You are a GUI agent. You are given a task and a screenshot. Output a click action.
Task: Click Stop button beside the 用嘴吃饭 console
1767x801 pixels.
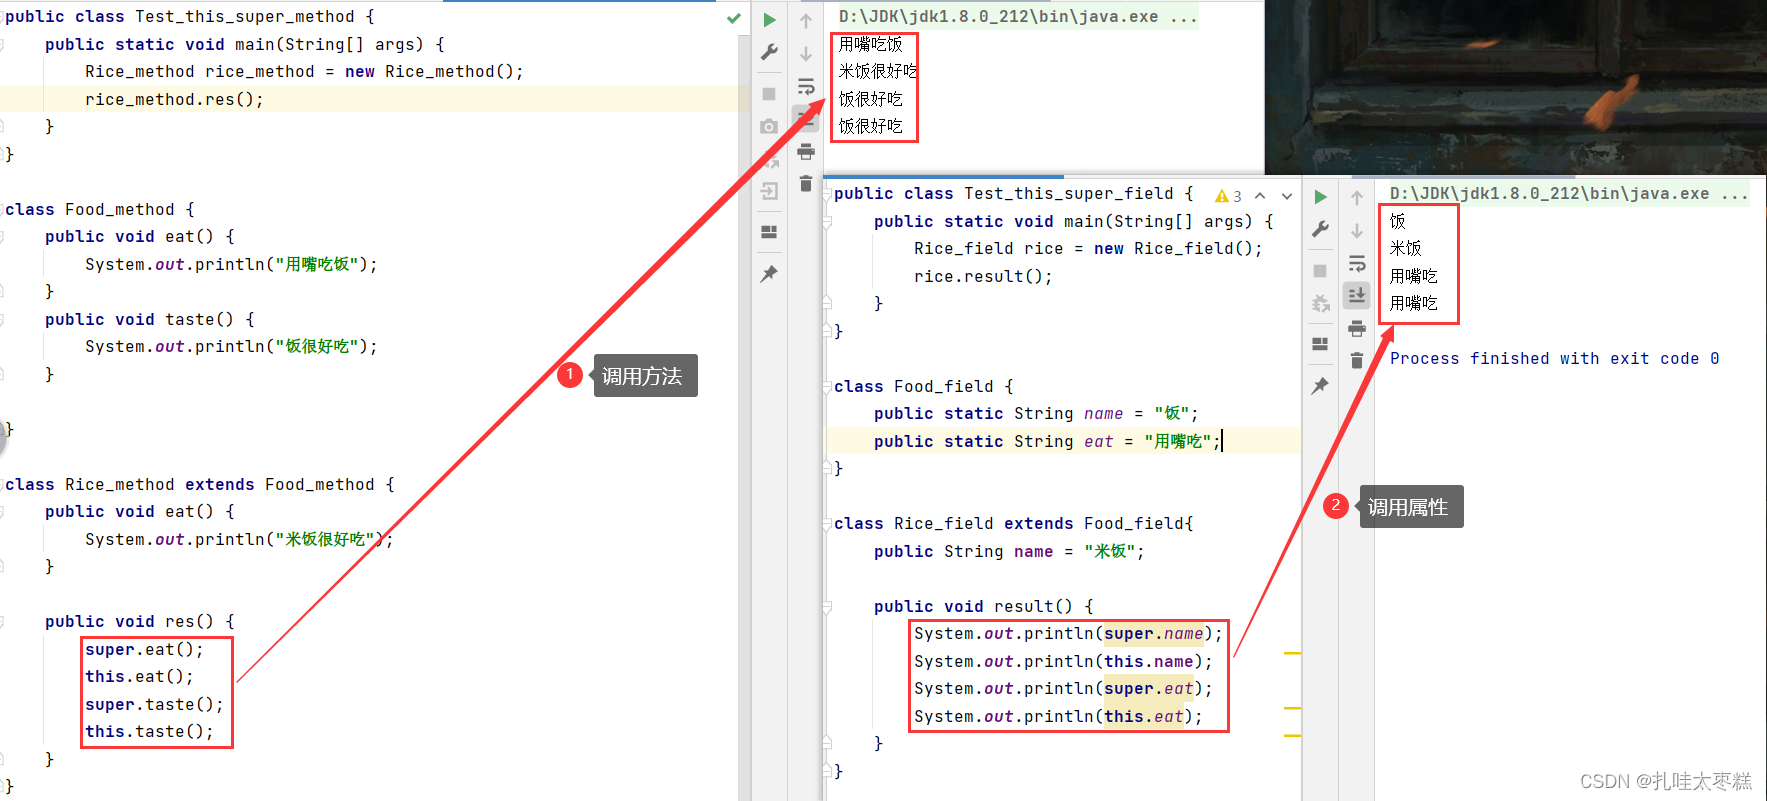(x=769, y=94)
